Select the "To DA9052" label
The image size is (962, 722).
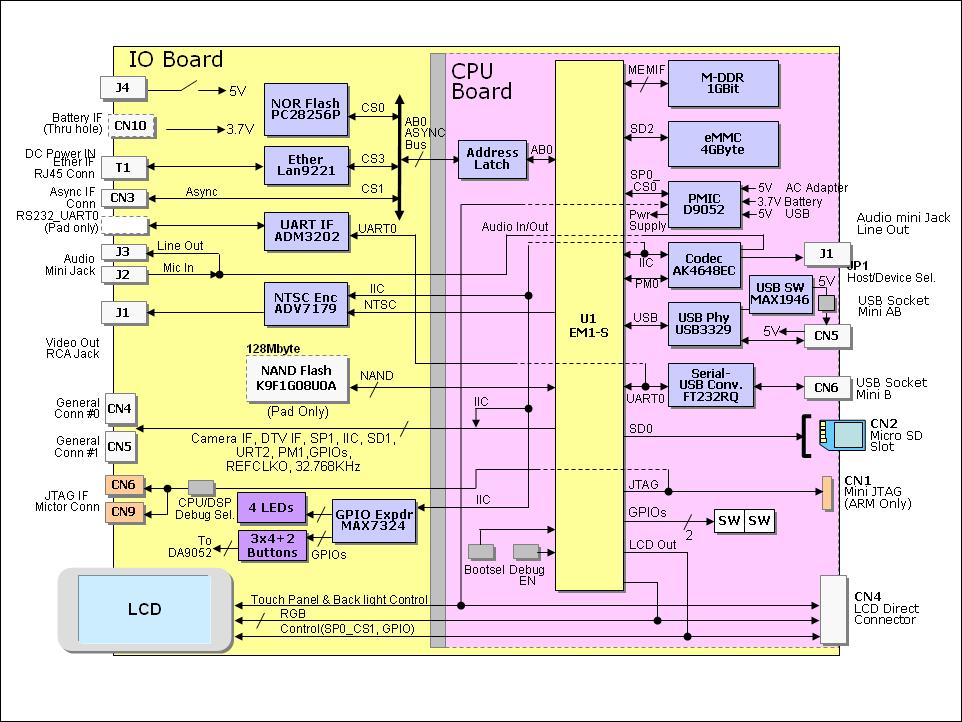point(190,546)
